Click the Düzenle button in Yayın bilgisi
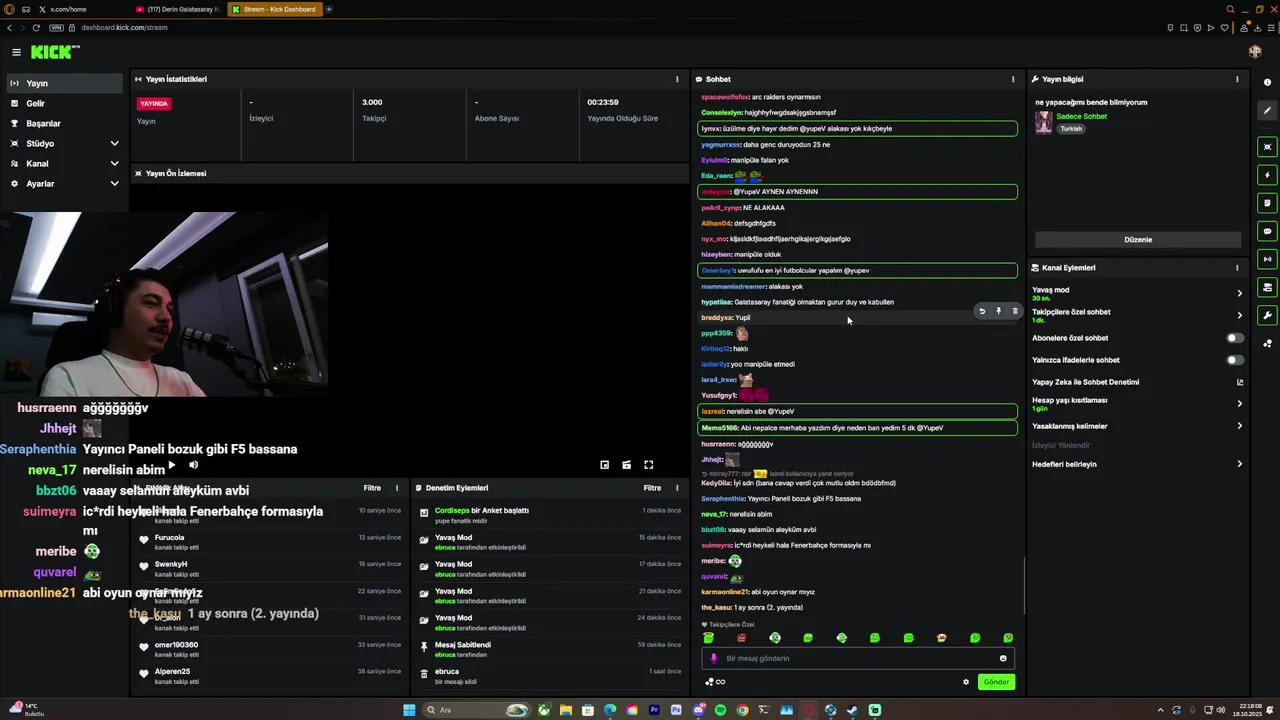The height and width of the screenshot is (720, 1280). (x=1138, y=240)
